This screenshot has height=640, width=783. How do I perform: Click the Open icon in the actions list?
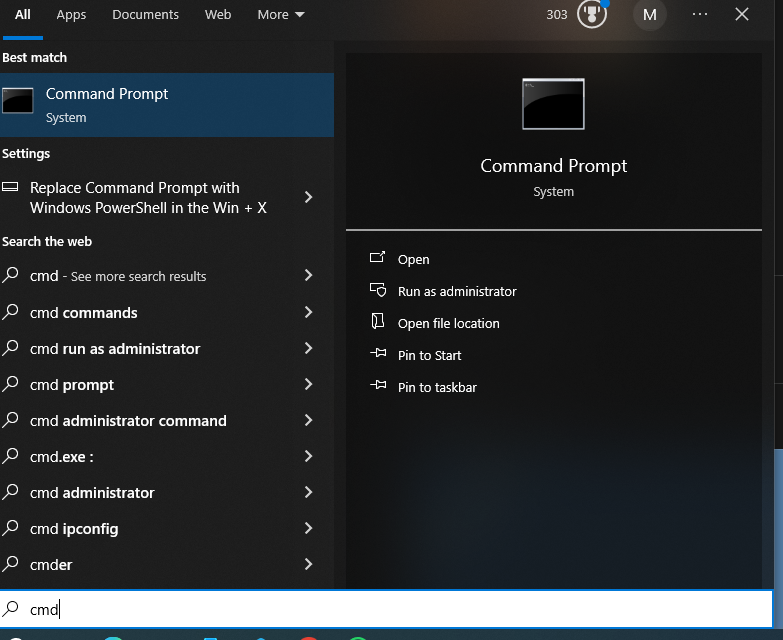377,258
